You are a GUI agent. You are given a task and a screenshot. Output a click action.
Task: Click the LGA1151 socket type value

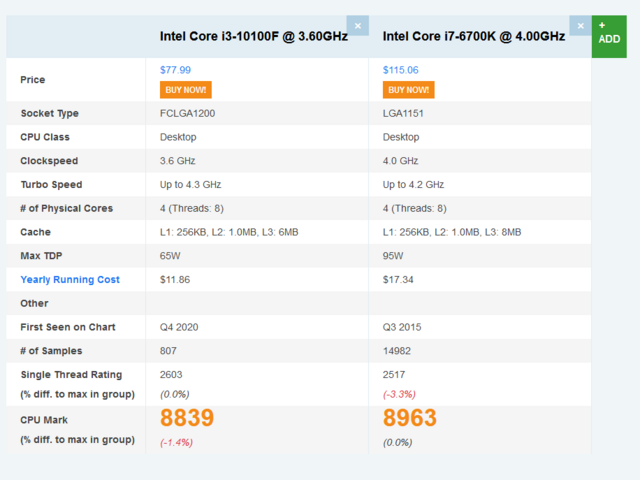[404, 114]
